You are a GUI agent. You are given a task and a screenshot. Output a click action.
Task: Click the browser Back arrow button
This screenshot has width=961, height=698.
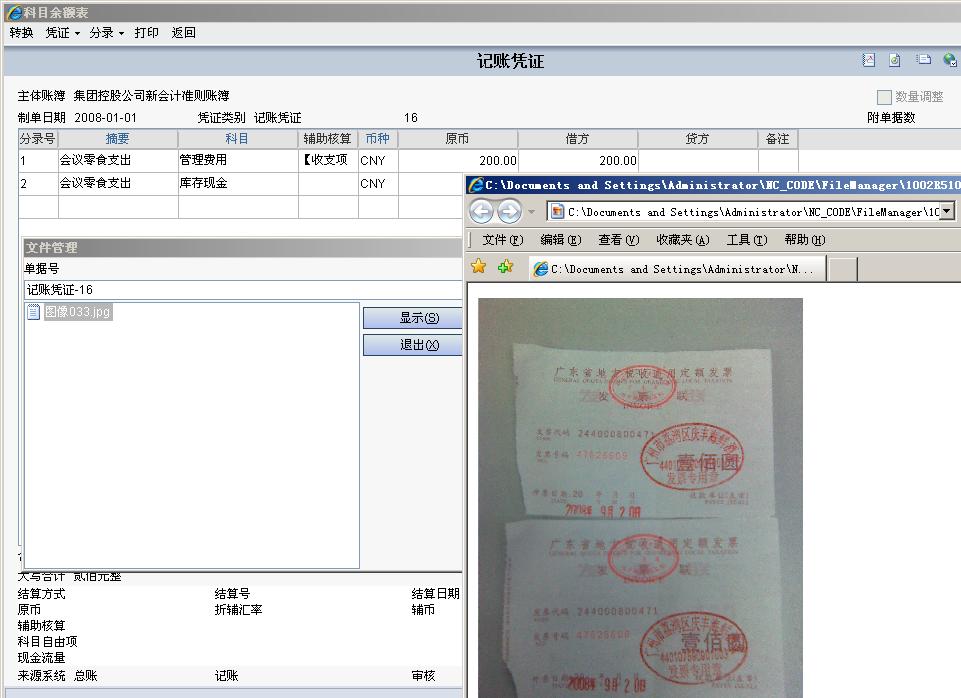pos(482,212)
